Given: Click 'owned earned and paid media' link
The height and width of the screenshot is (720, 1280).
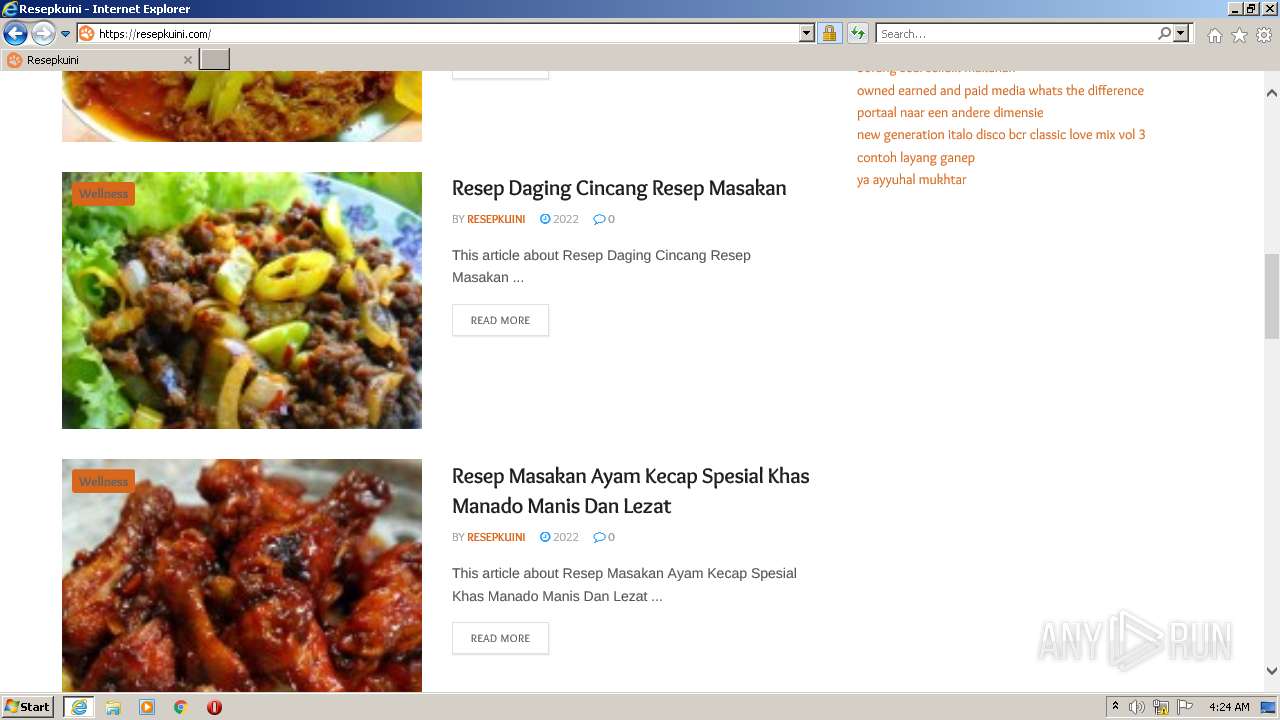Looking at the screenshot, I should tap(1000, 90).
